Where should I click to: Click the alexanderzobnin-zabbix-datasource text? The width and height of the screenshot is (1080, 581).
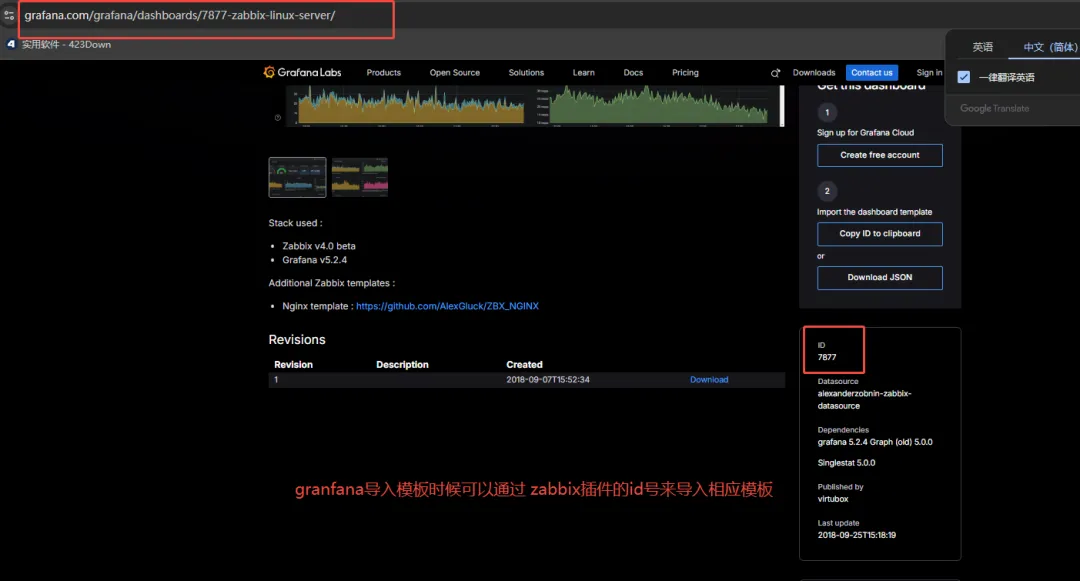click(864, 399)
